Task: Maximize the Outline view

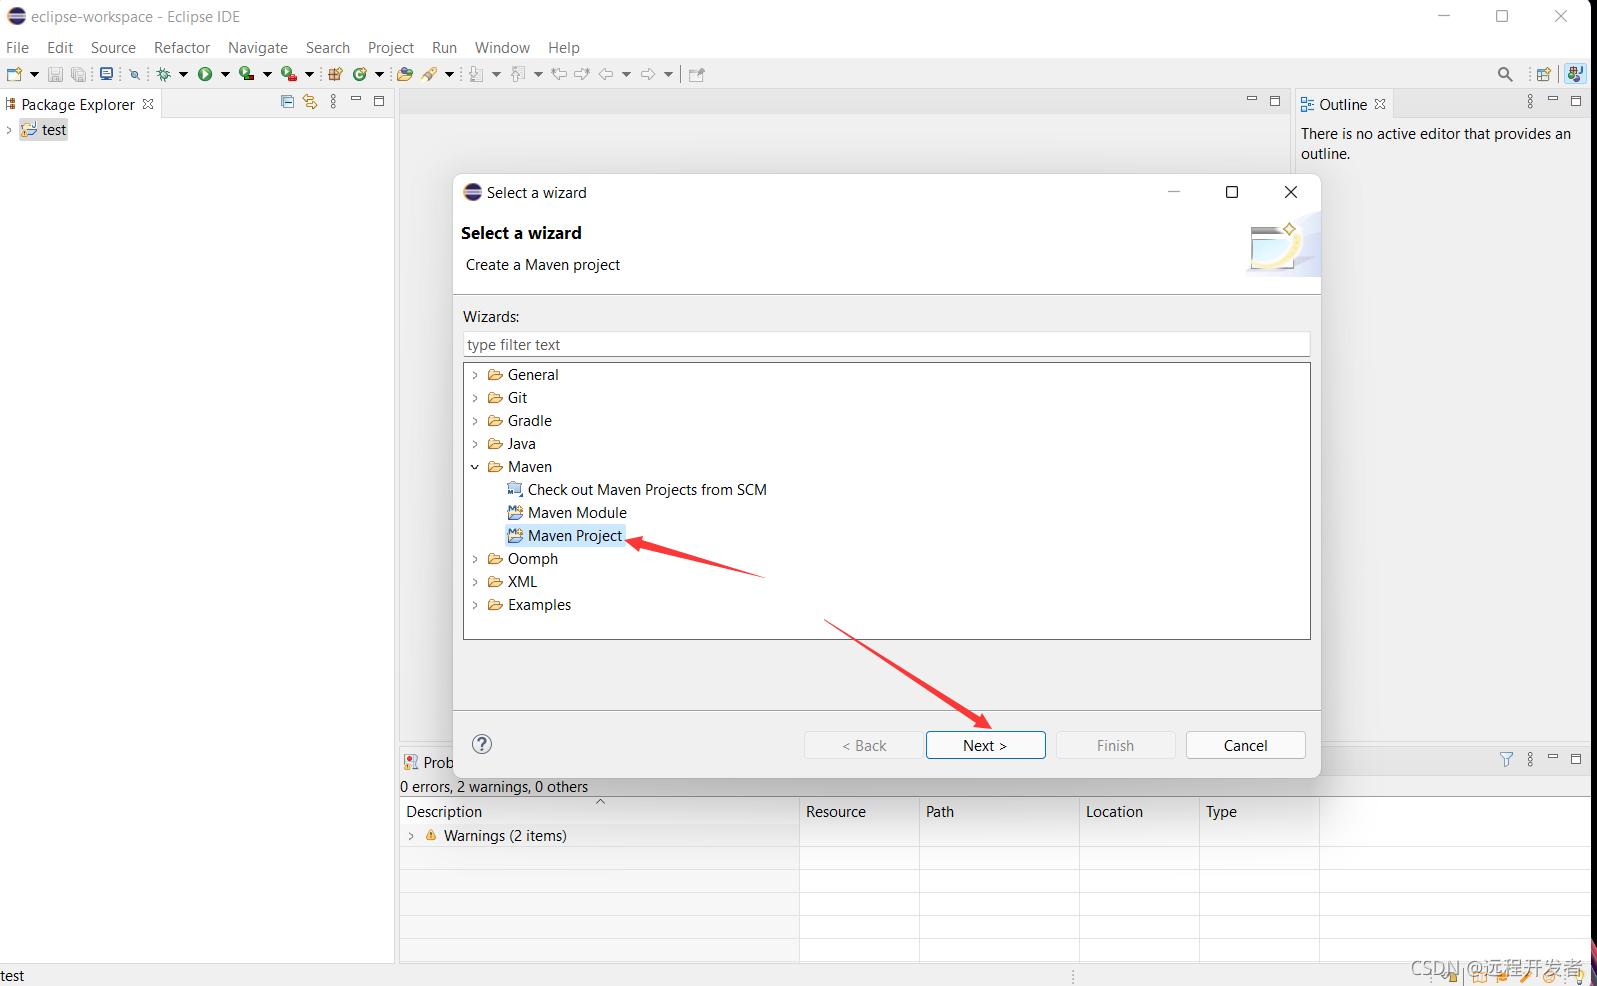Action: (1576, 101)
